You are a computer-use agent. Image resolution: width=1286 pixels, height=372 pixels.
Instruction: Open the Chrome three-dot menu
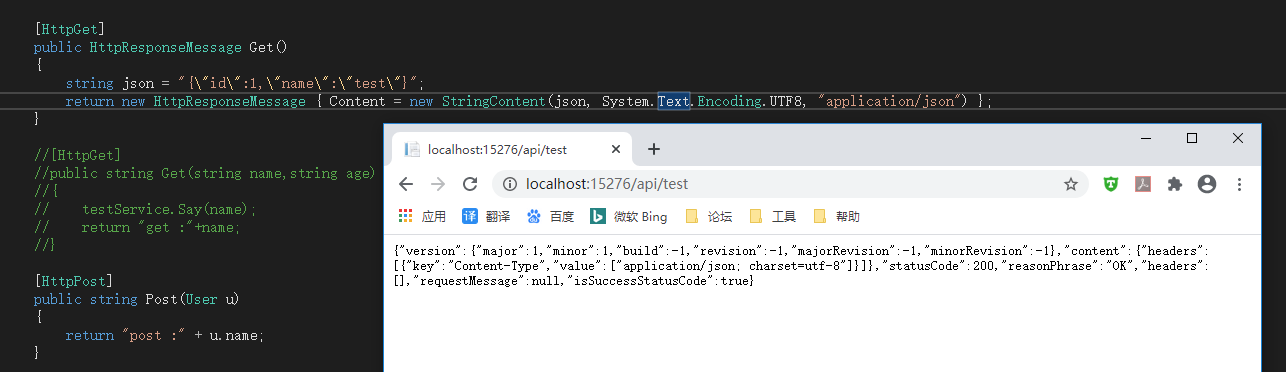1240,184
